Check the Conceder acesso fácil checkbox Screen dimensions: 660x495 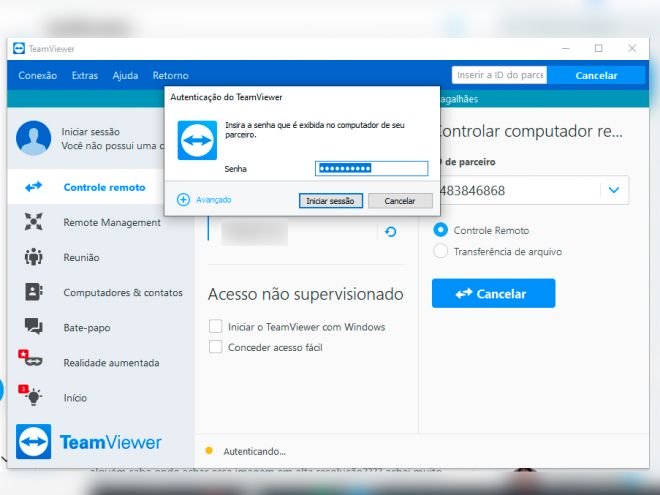pyautogui.click(x=216, y=347)
